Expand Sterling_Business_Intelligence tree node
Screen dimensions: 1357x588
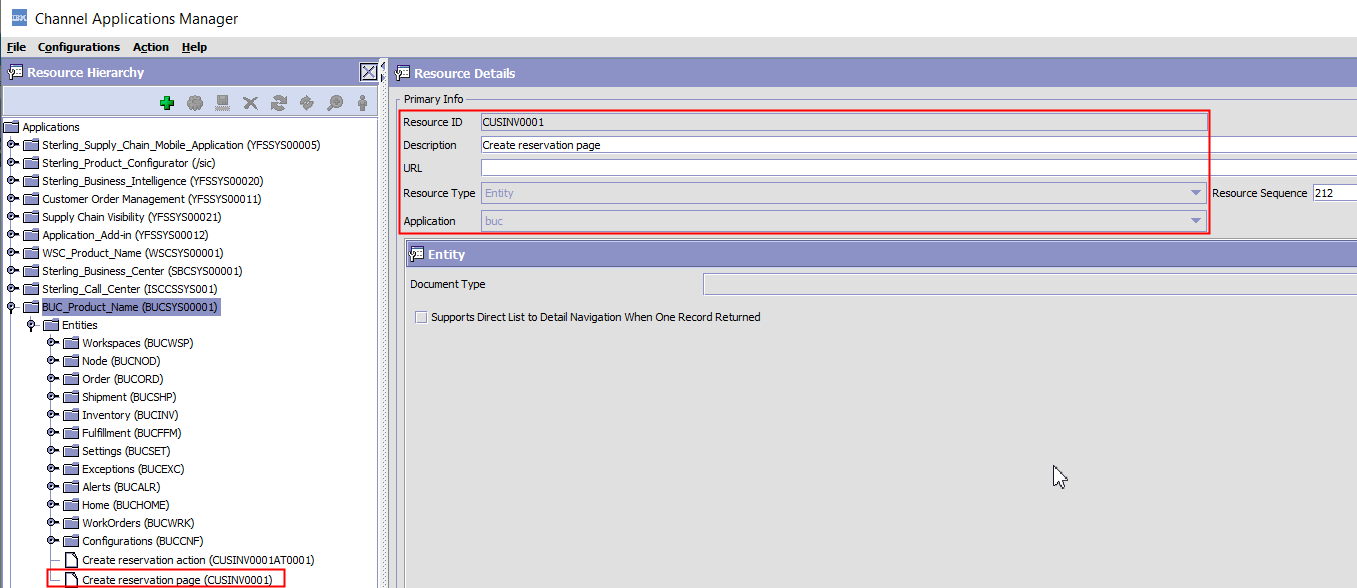click(12, 181)
